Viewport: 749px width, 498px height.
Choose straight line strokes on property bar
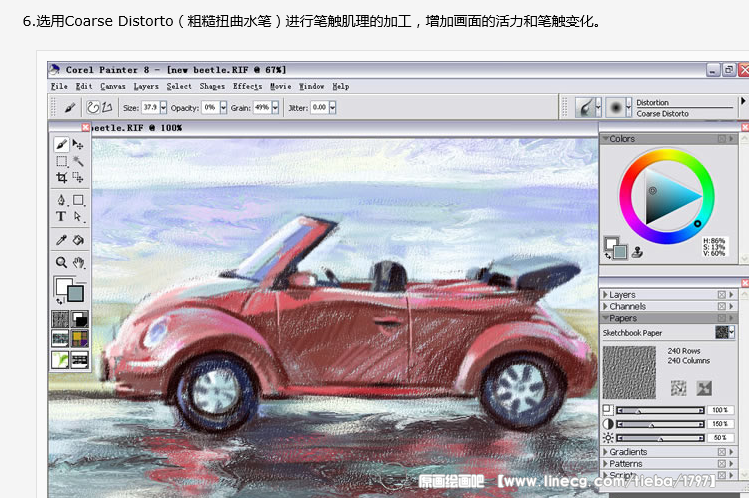coord(107,107)
